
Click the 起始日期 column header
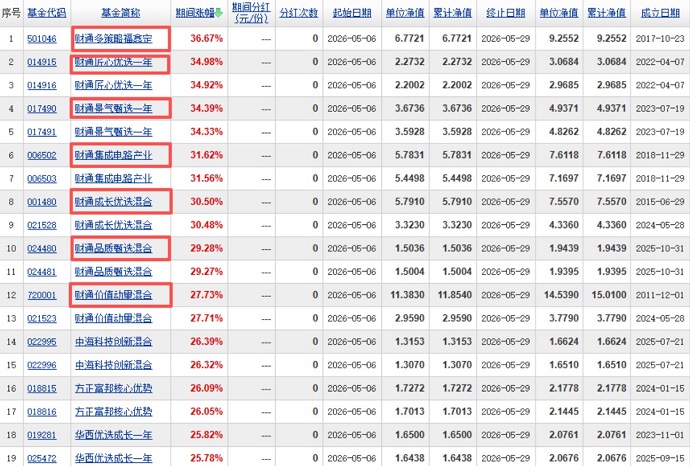[x=352, y=13]
